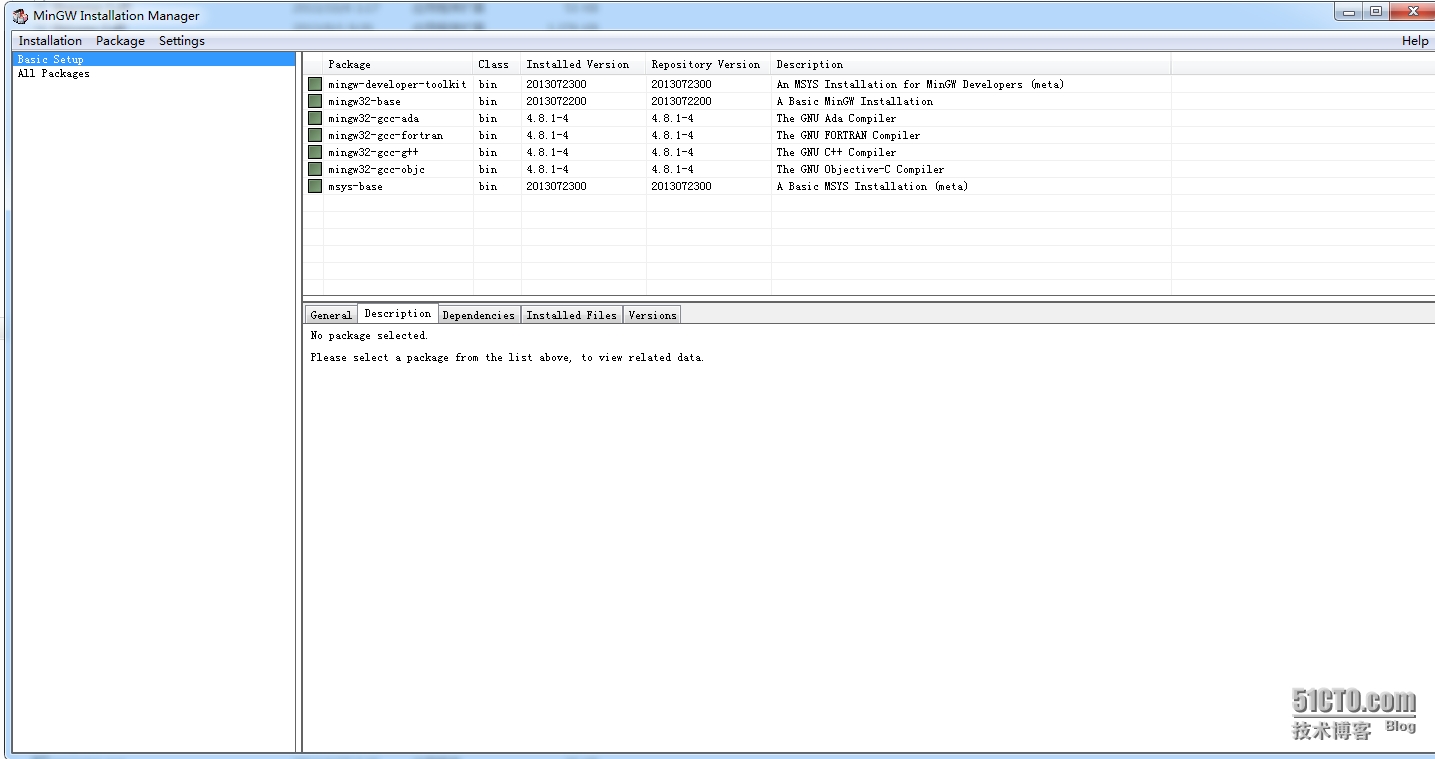Screen dimensions: 1435x759
Task: Select the mingw32-gcc-fortran package name
Action: tap(385, 136)
